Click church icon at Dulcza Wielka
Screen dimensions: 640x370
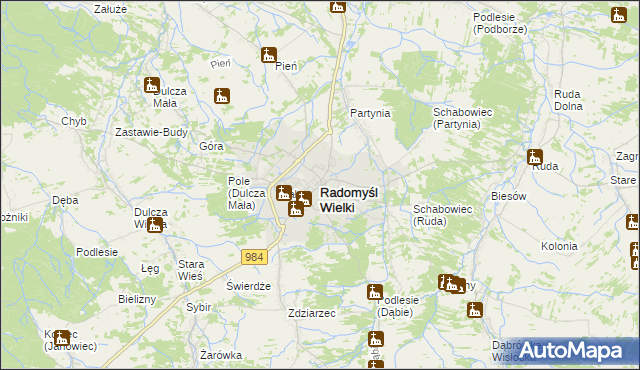(155, 225)
